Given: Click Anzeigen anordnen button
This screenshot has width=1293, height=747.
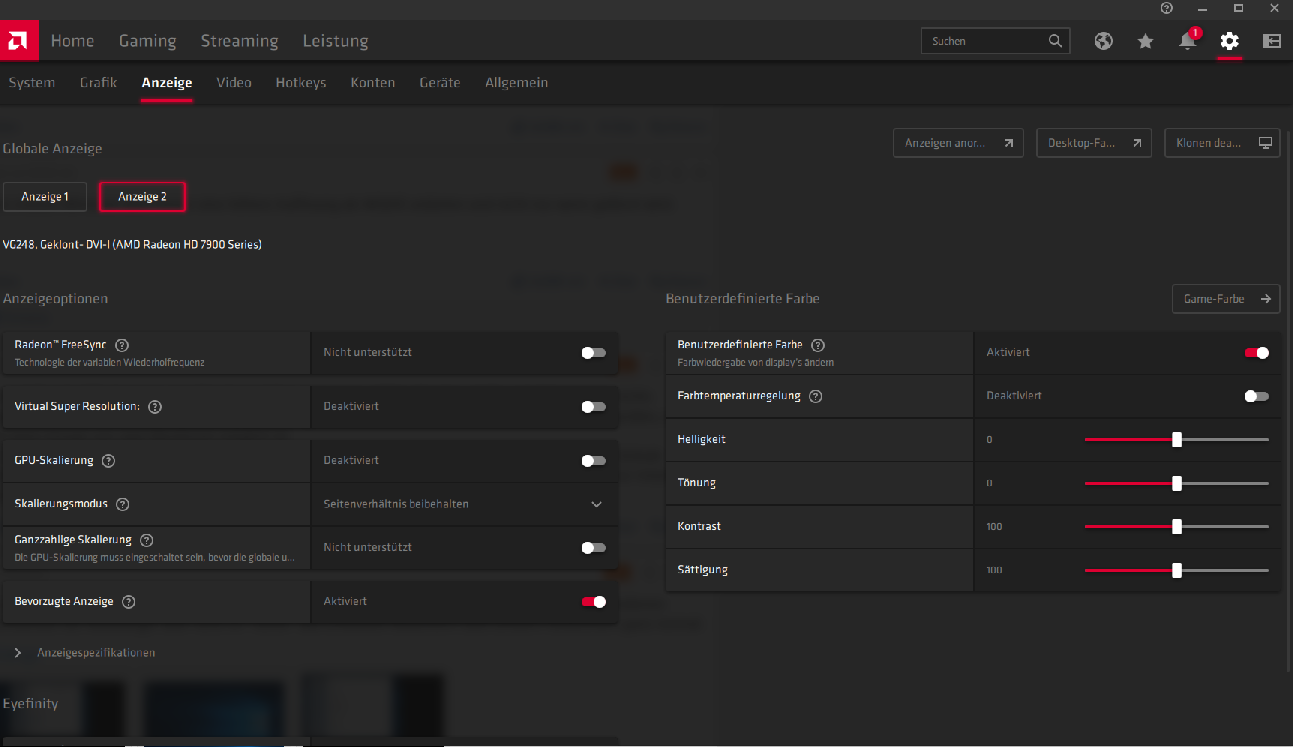Looking at the screenshot, I should tap(958, 143).
